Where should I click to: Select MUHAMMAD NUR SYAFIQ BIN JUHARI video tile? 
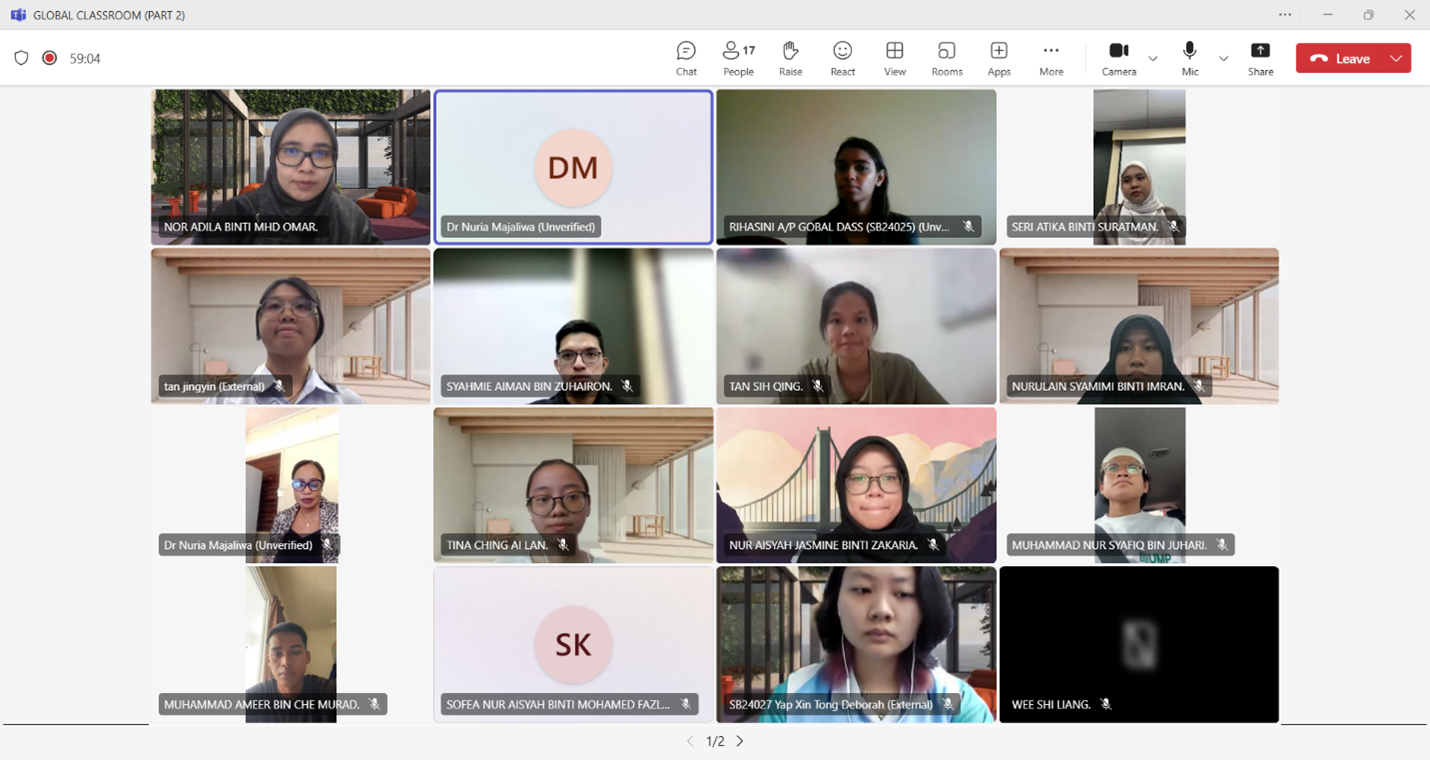pos(1139,485)
